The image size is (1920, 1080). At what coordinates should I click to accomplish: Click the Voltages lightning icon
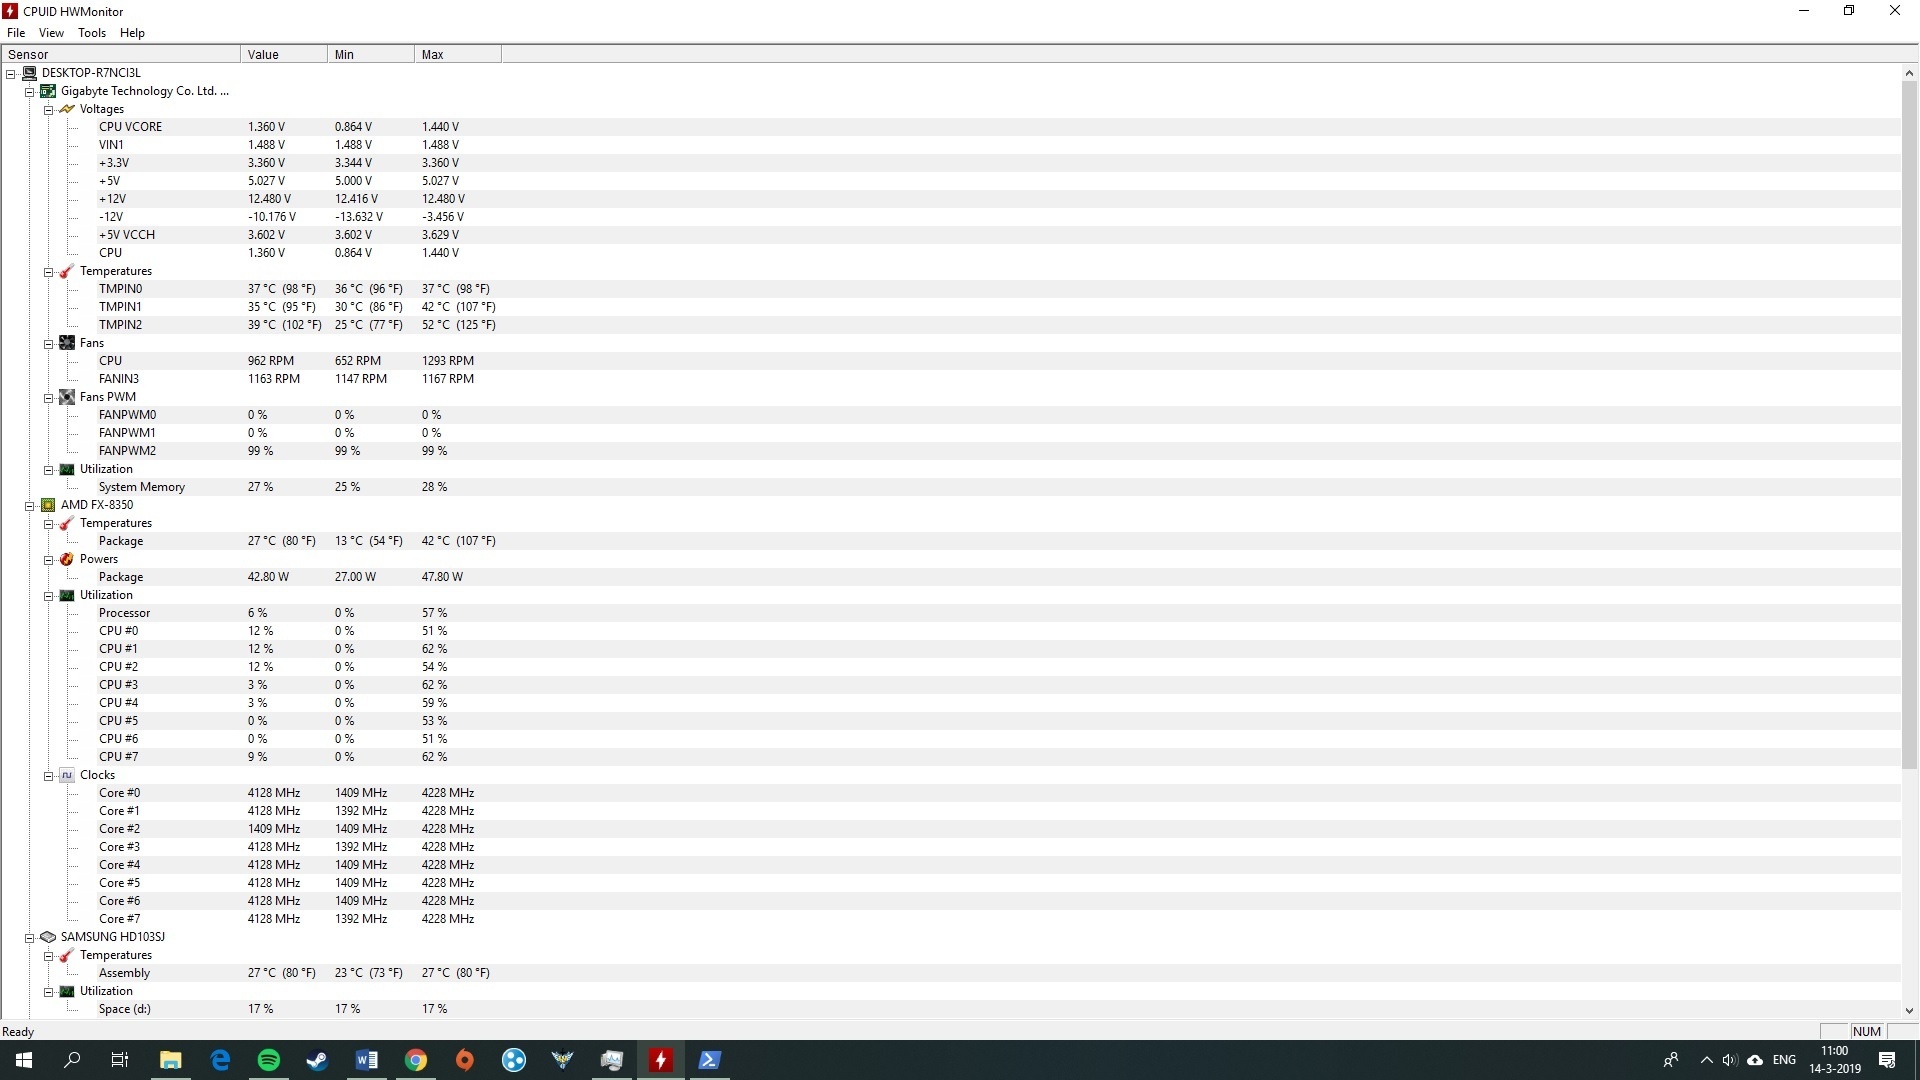pos(67,109)
